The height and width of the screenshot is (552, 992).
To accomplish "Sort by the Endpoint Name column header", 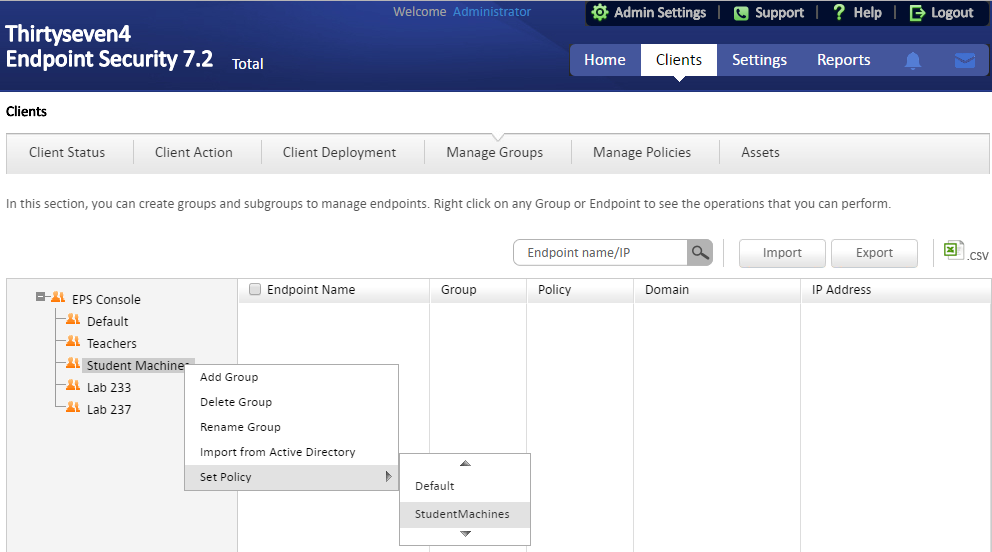I will tap(311, 290).
